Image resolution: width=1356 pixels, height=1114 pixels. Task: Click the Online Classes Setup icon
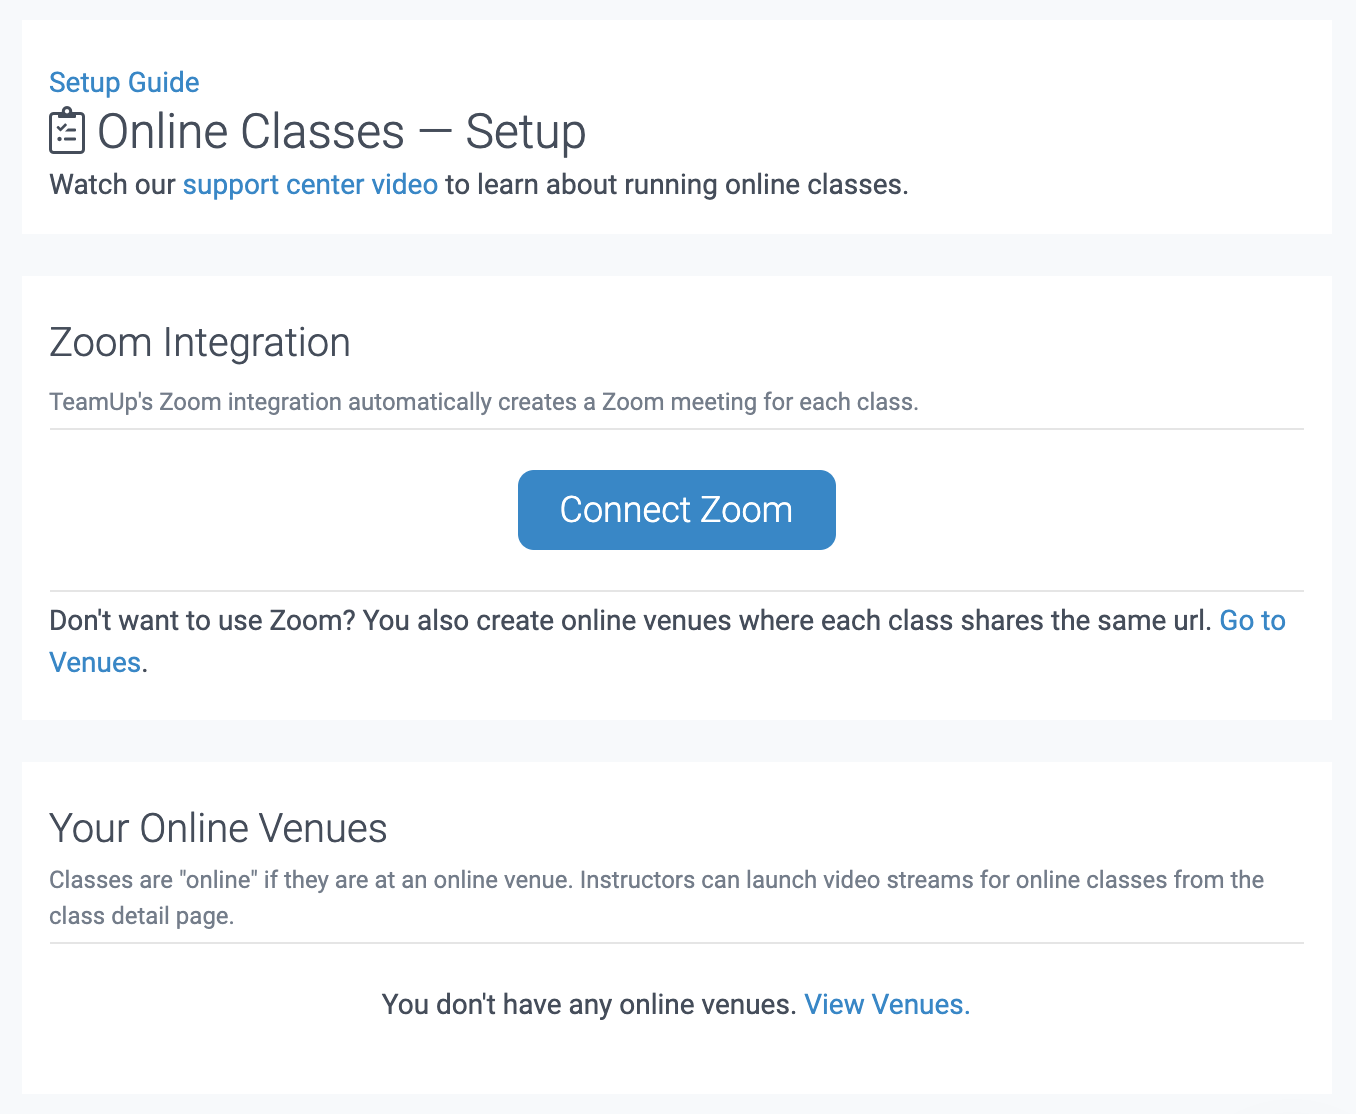click(x=66, y=130)
